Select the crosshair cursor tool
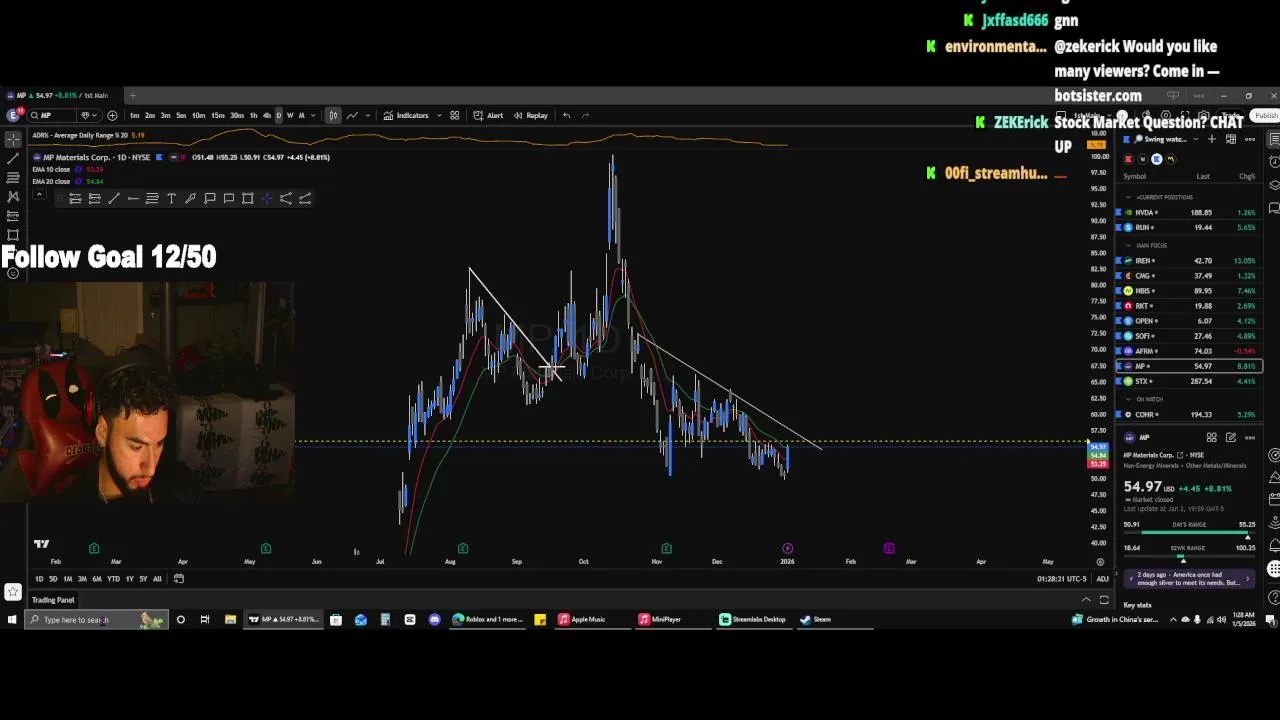The image size is (1280, 720). pyautogui.click(x=13, y=139)
